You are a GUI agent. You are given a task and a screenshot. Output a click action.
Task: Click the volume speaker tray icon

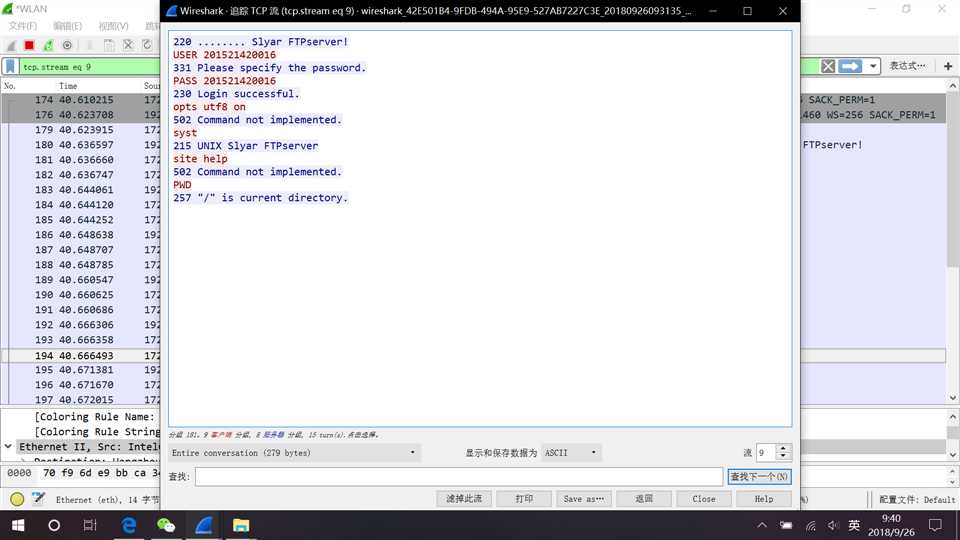833,526
